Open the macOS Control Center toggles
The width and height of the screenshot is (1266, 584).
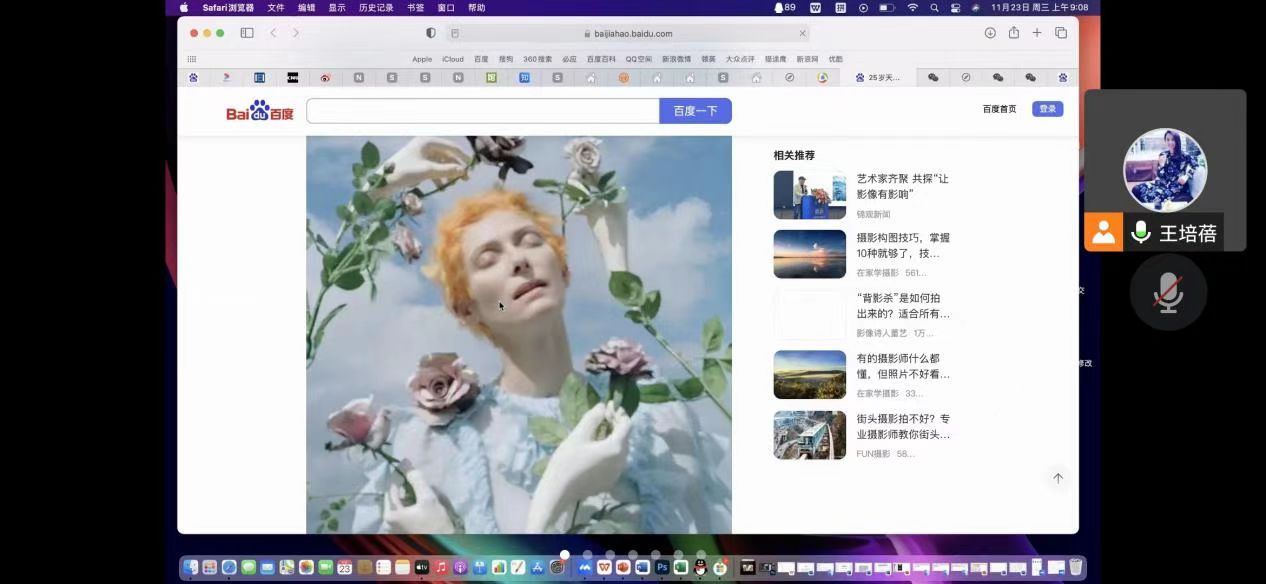point(955,7)
